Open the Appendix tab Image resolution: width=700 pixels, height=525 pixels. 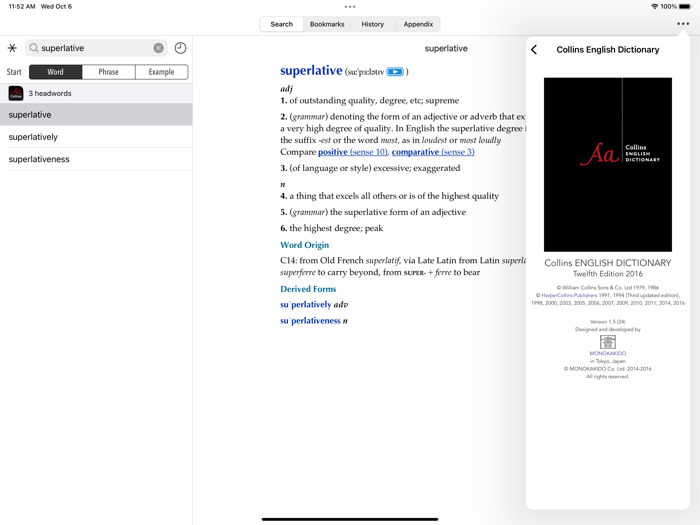pyautogui.click(x=418, y=24)
